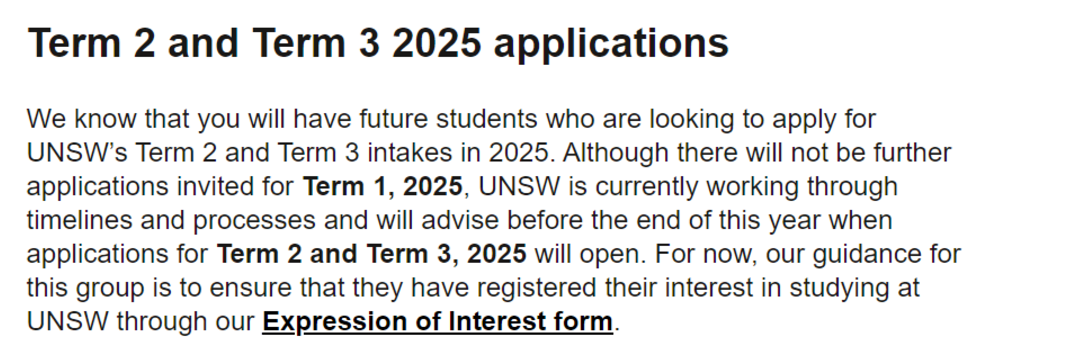Click the words 'UNSW through our' before the link
The width and height of the screenshot is (1070, 362).
(x=141, y=321)
